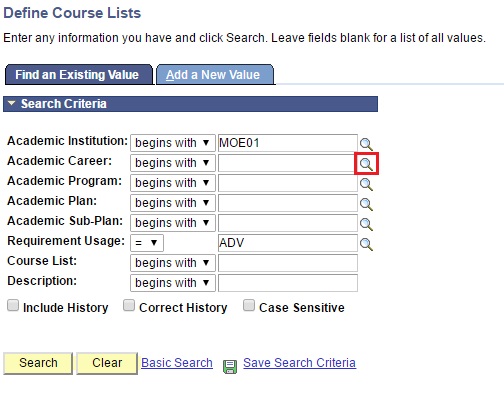Screen dimensions: 504x396
Task: Tick the Correct History checkbox
Action: (129, 305)
